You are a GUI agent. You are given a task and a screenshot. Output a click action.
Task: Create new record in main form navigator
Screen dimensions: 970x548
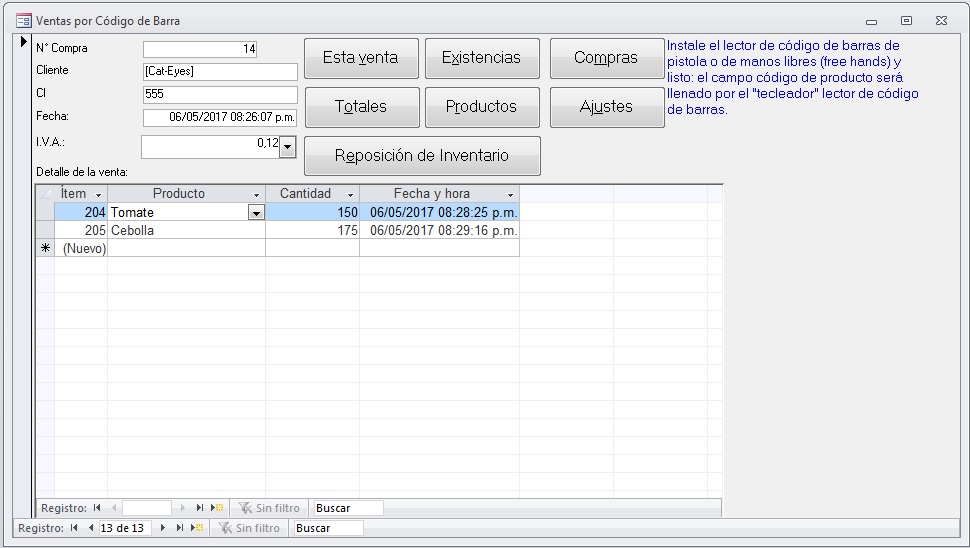point(197,528)
